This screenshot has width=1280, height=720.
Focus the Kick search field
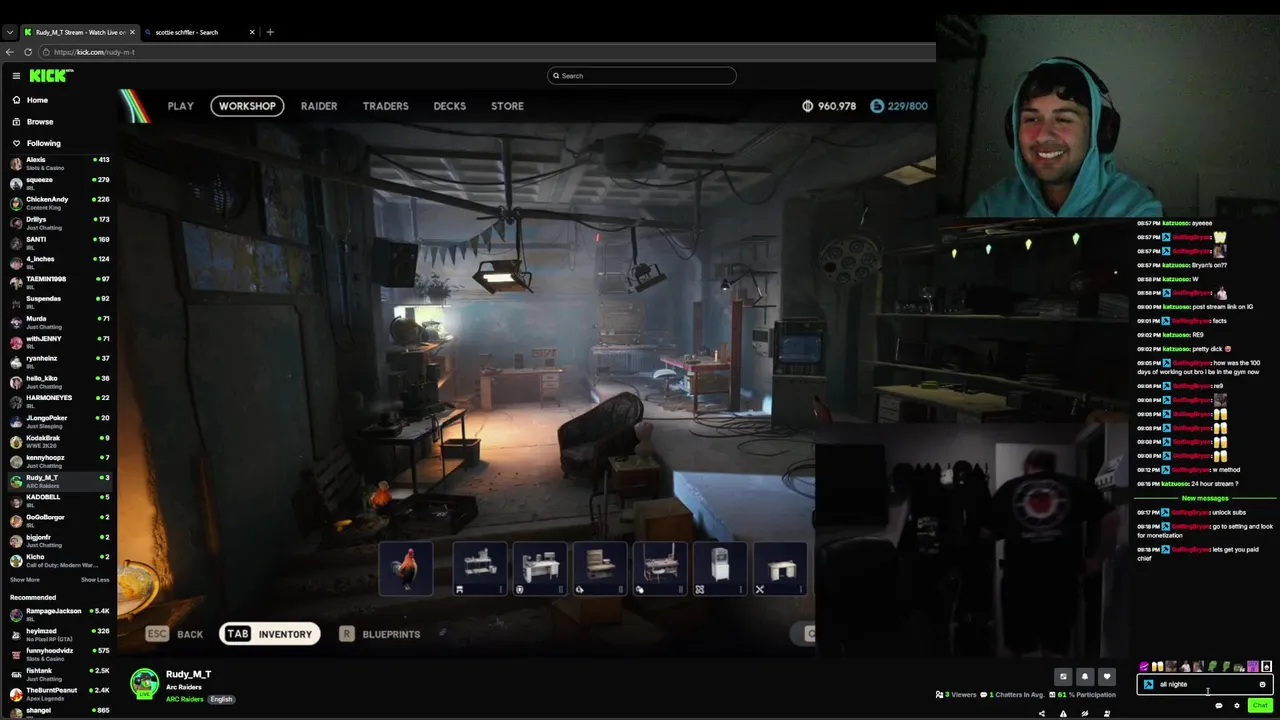[641, 76]
